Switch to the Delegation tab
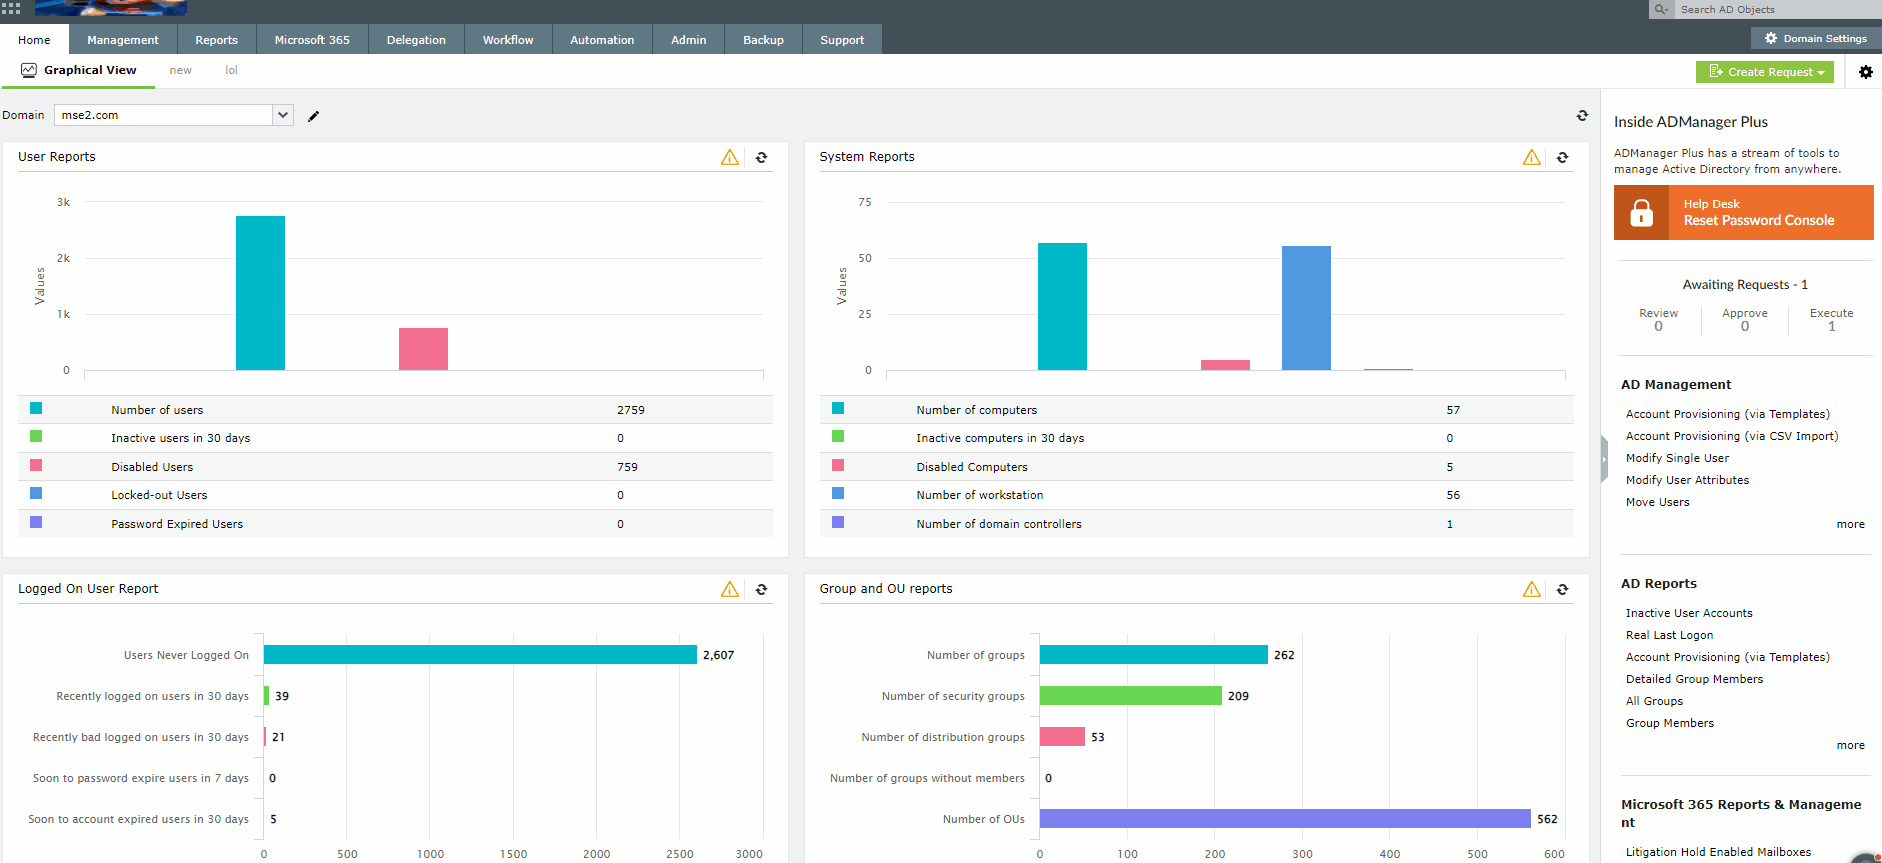 416,40
